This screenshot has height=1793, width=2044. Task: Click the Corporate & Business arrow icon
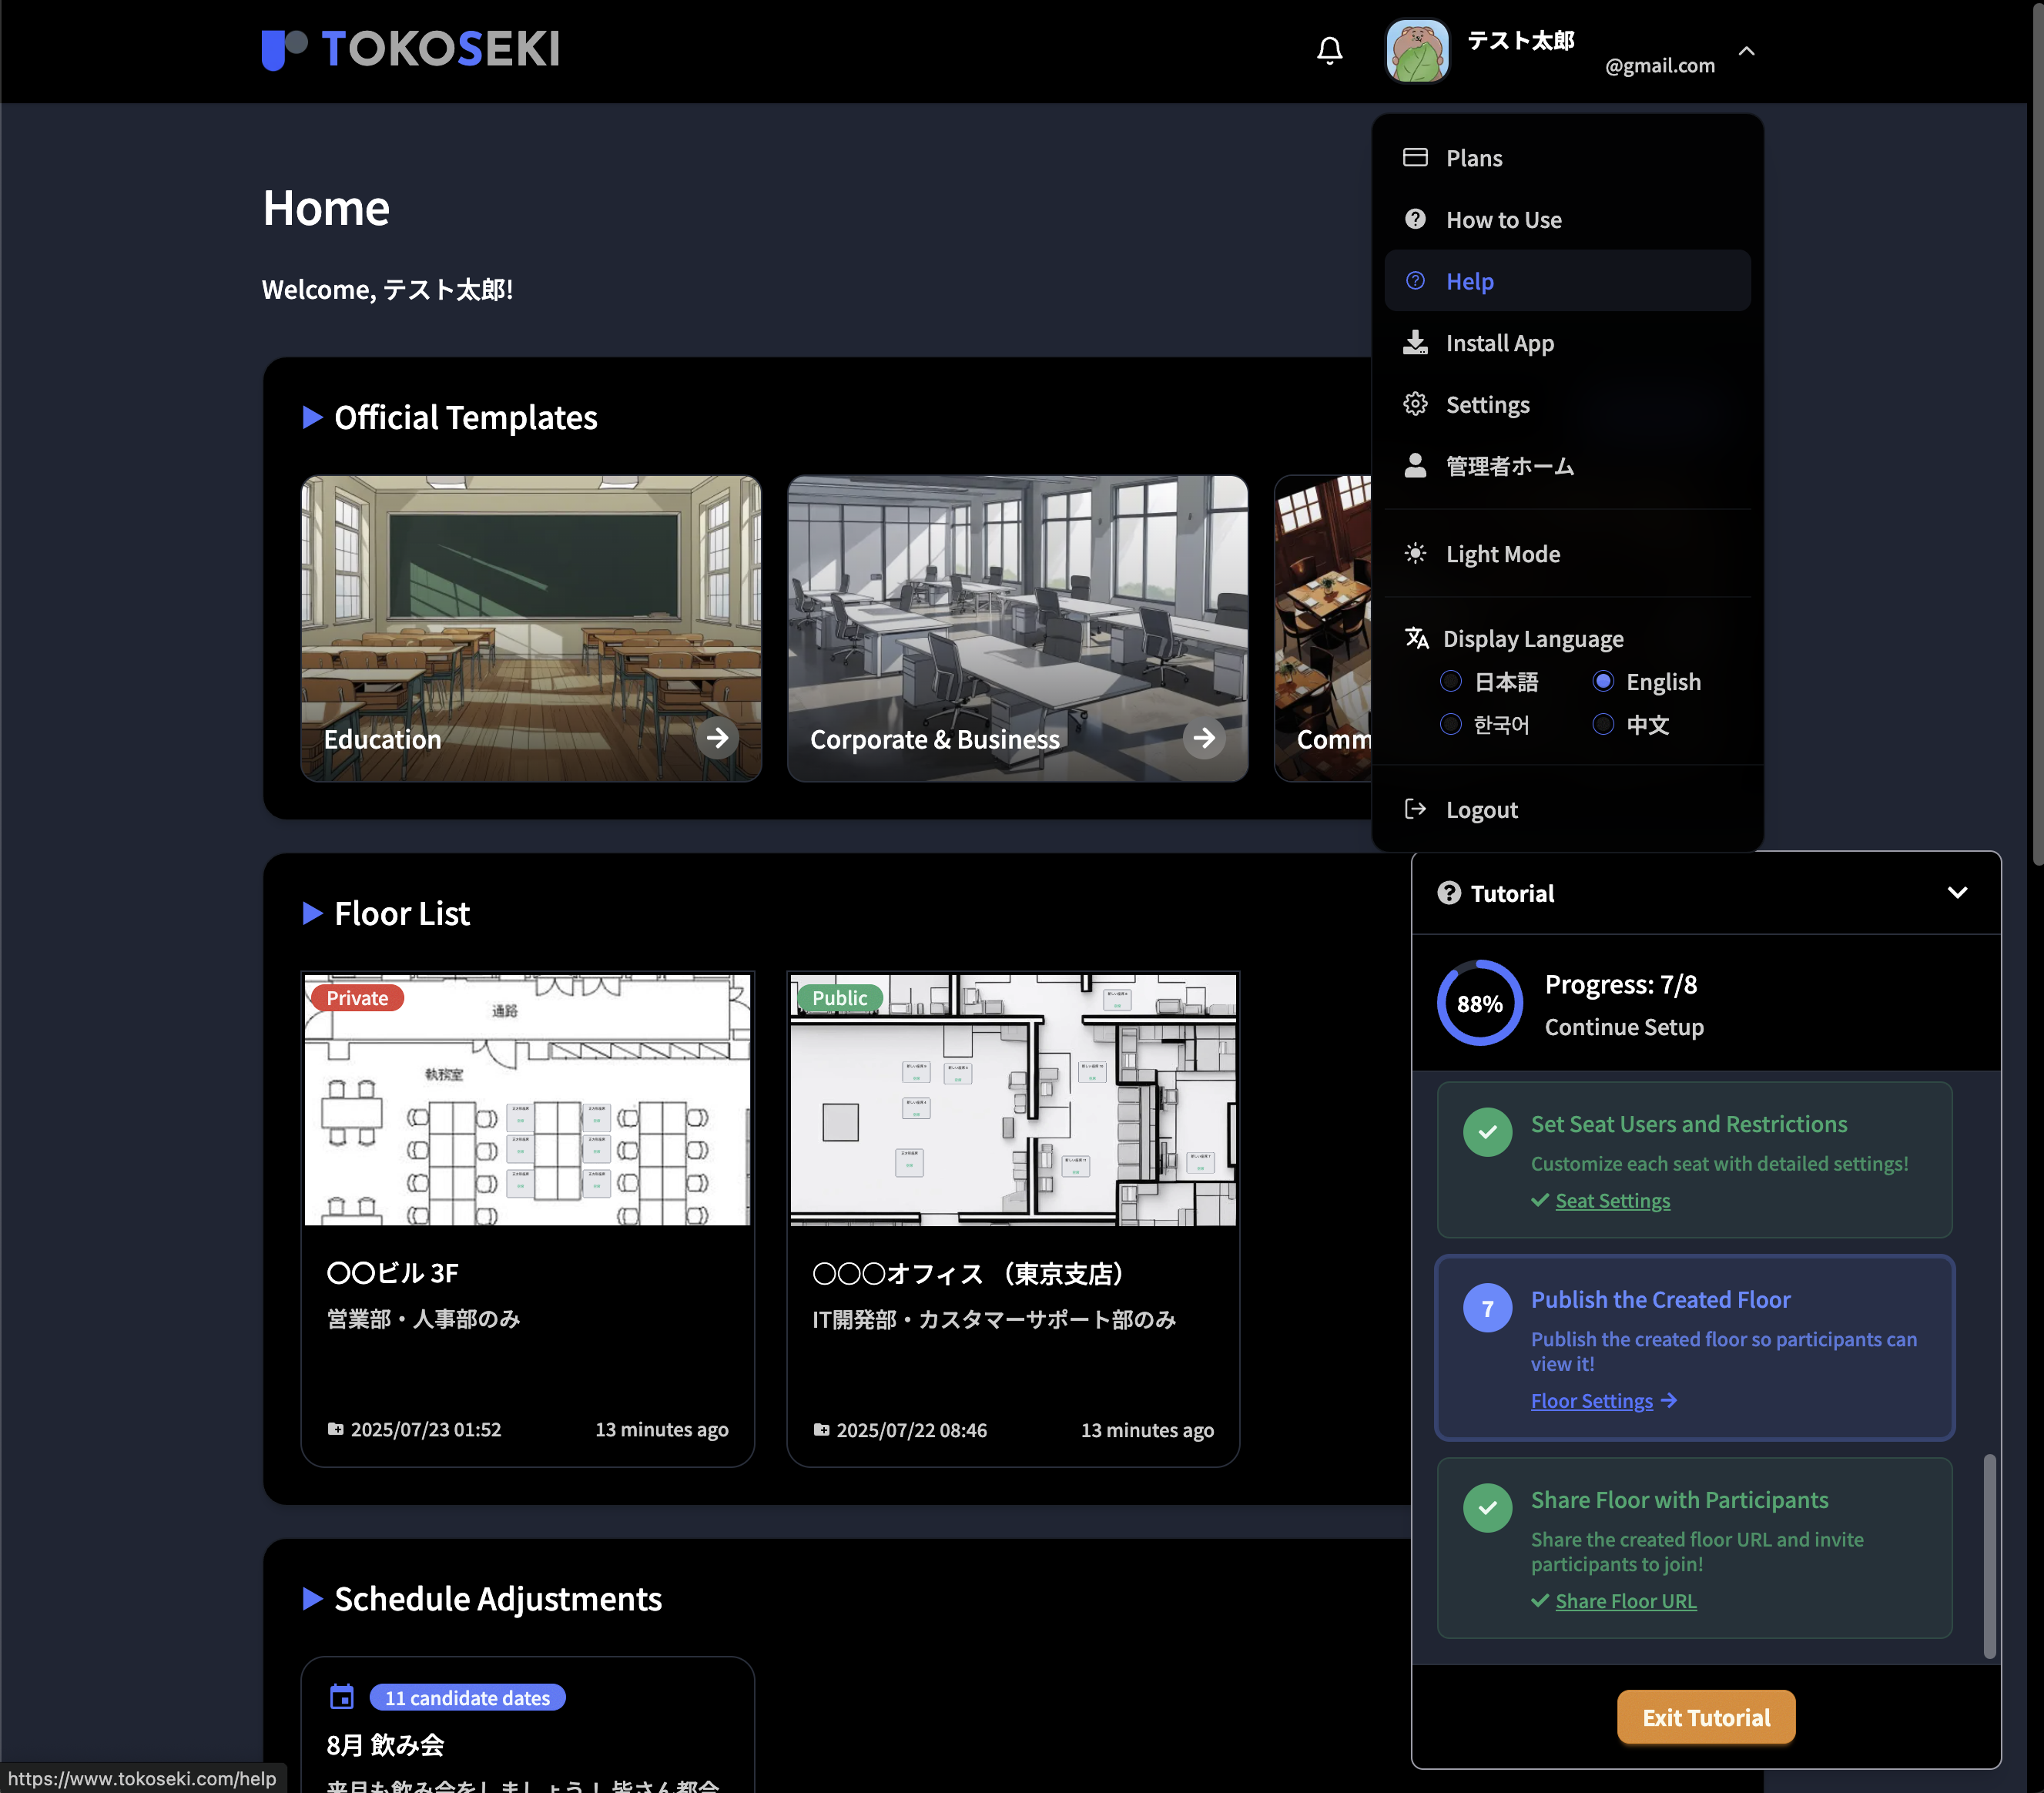tap(1204, 738)
